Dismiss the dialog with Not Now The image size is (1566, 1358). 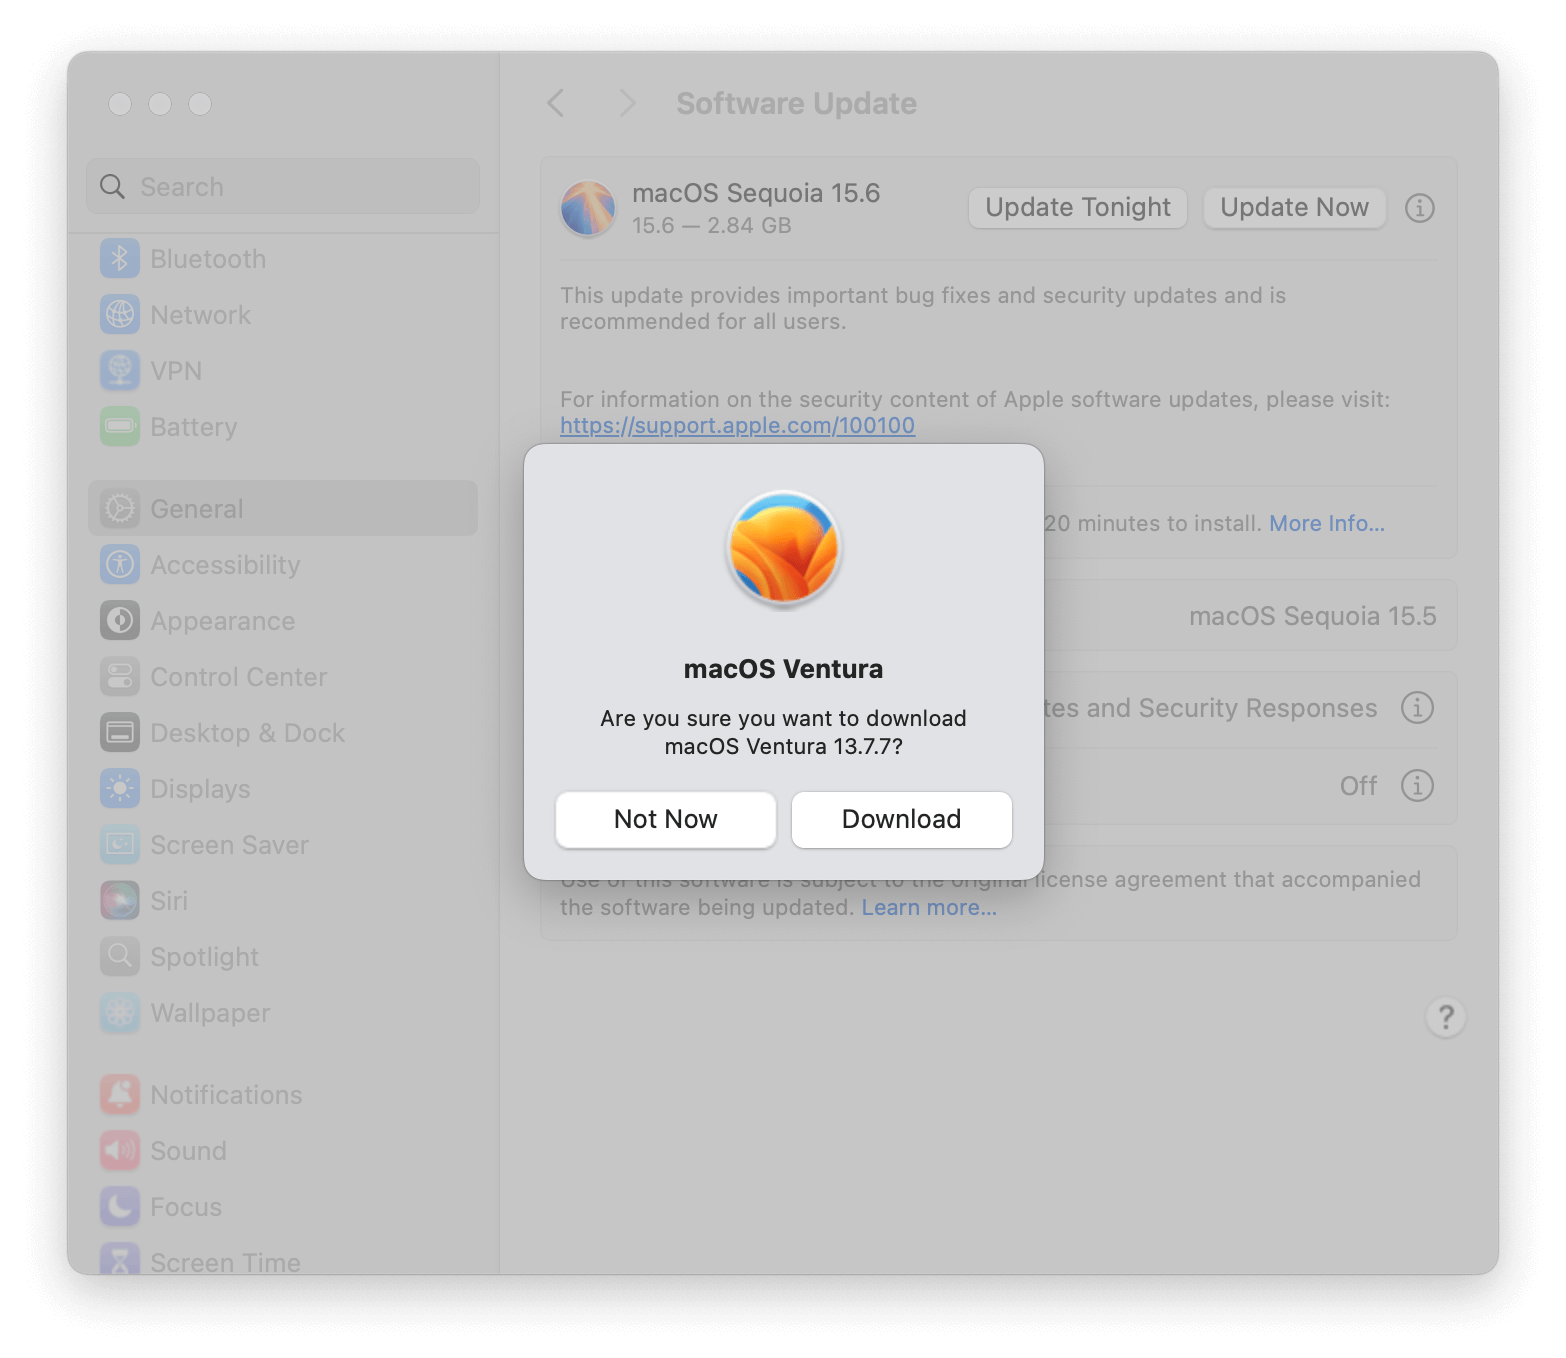pos(665,819)
